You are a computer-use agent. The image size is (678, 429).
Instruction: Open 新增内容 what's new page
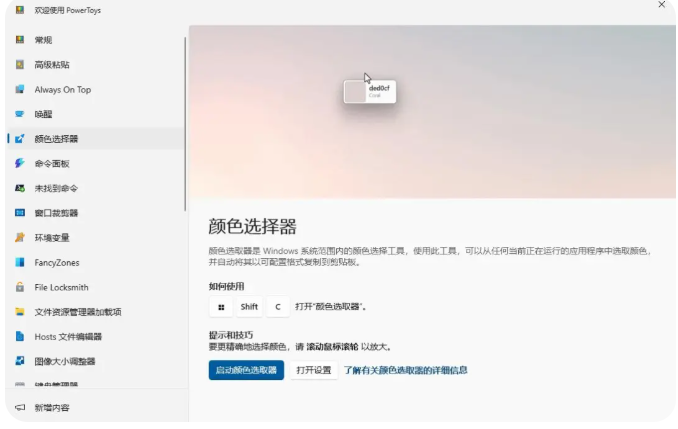coord(96,407)
